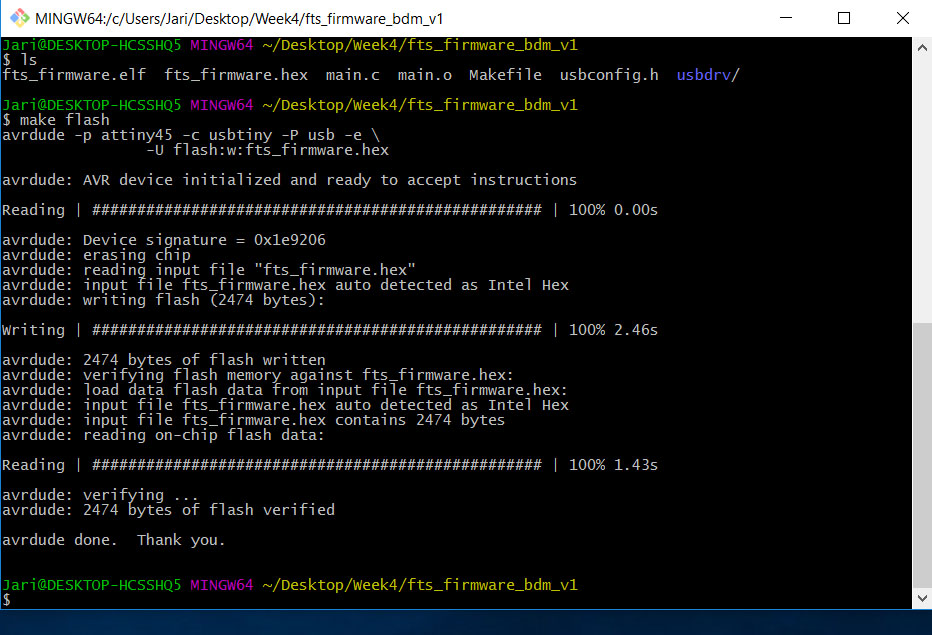The image size is (932, 635).
Task: Click 'usbconfig.h' in ls output
Action: (609, 75)
